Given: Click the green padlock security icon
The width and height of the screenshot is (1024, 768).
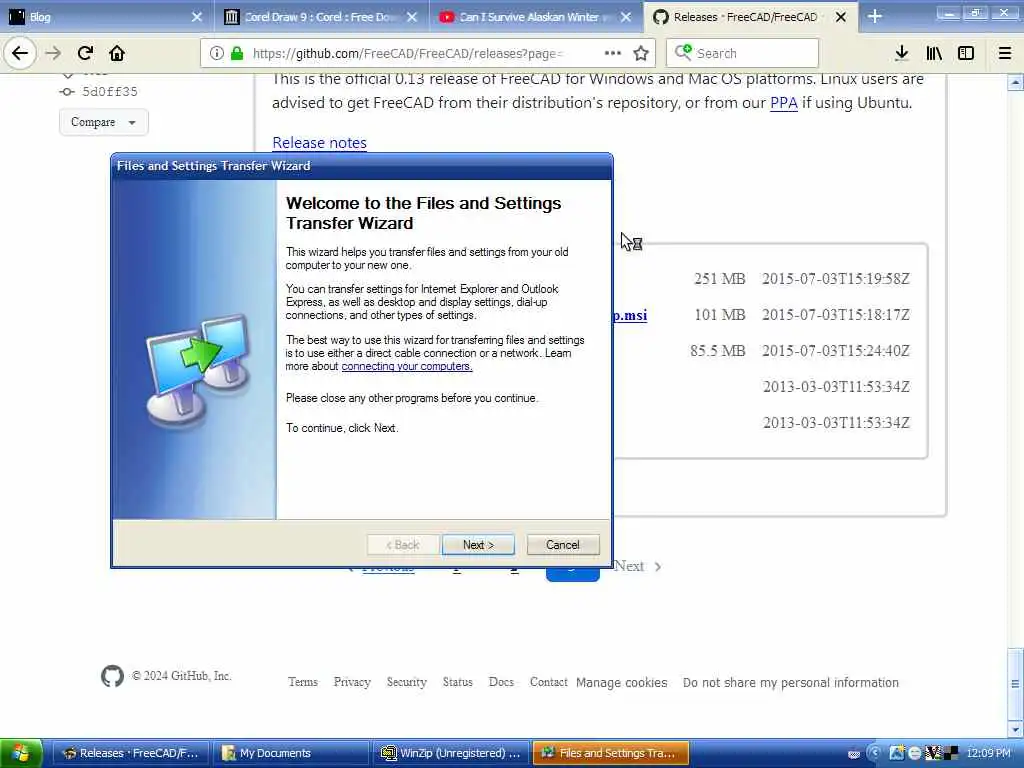Looking at the screenshot, I should (x=237, y=53).
